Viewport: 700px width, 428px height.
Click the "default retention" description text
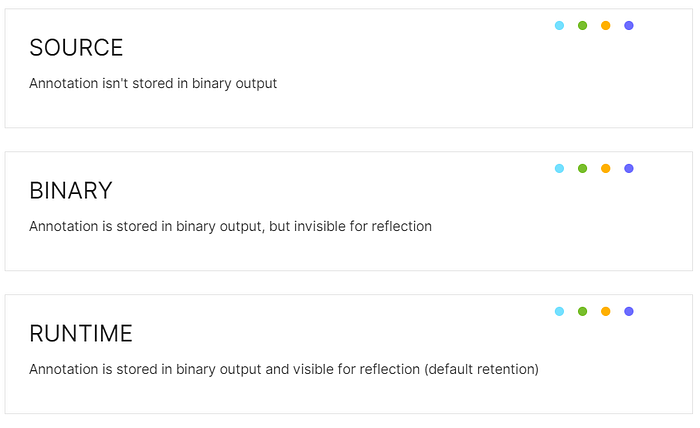481,369
